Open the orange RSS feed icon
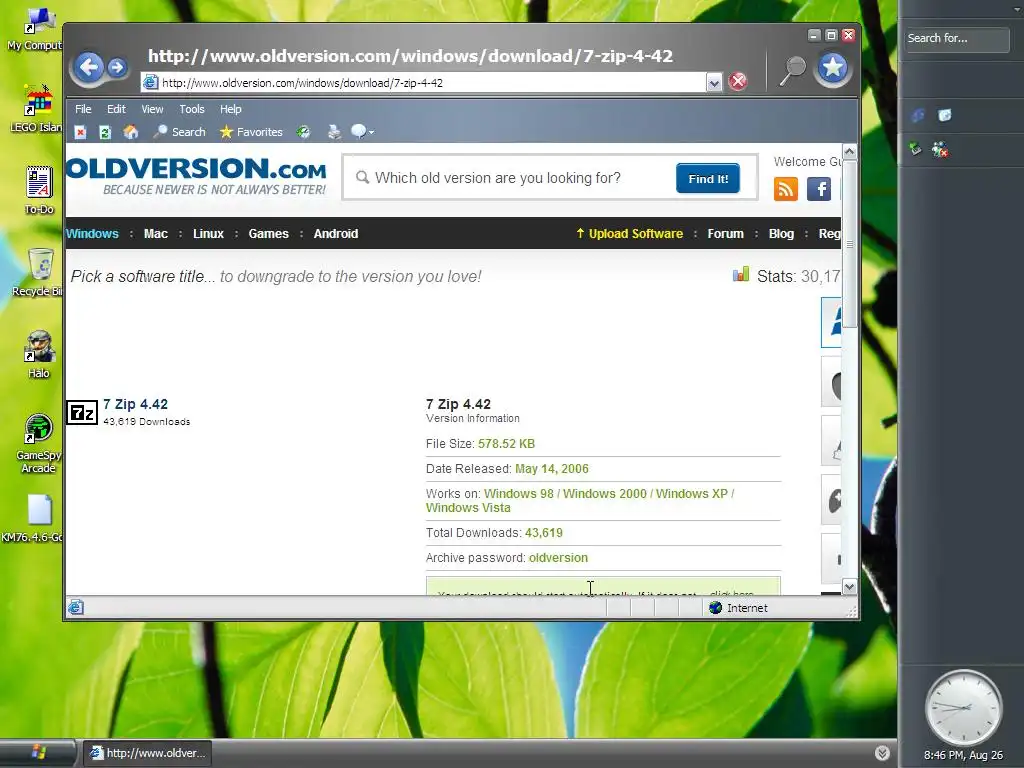The image size is (1024, 768). (x=786, y=189)
